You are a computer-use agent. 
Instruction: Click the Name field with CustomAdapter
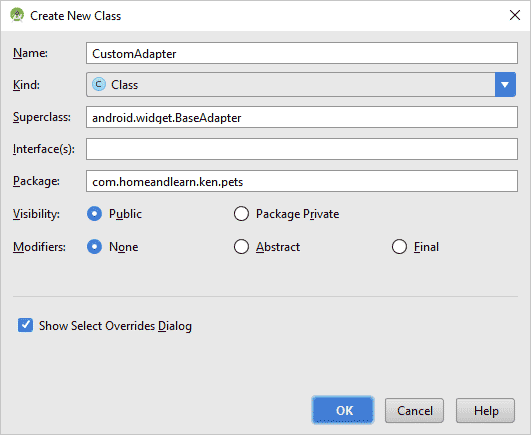pos(302,53)
